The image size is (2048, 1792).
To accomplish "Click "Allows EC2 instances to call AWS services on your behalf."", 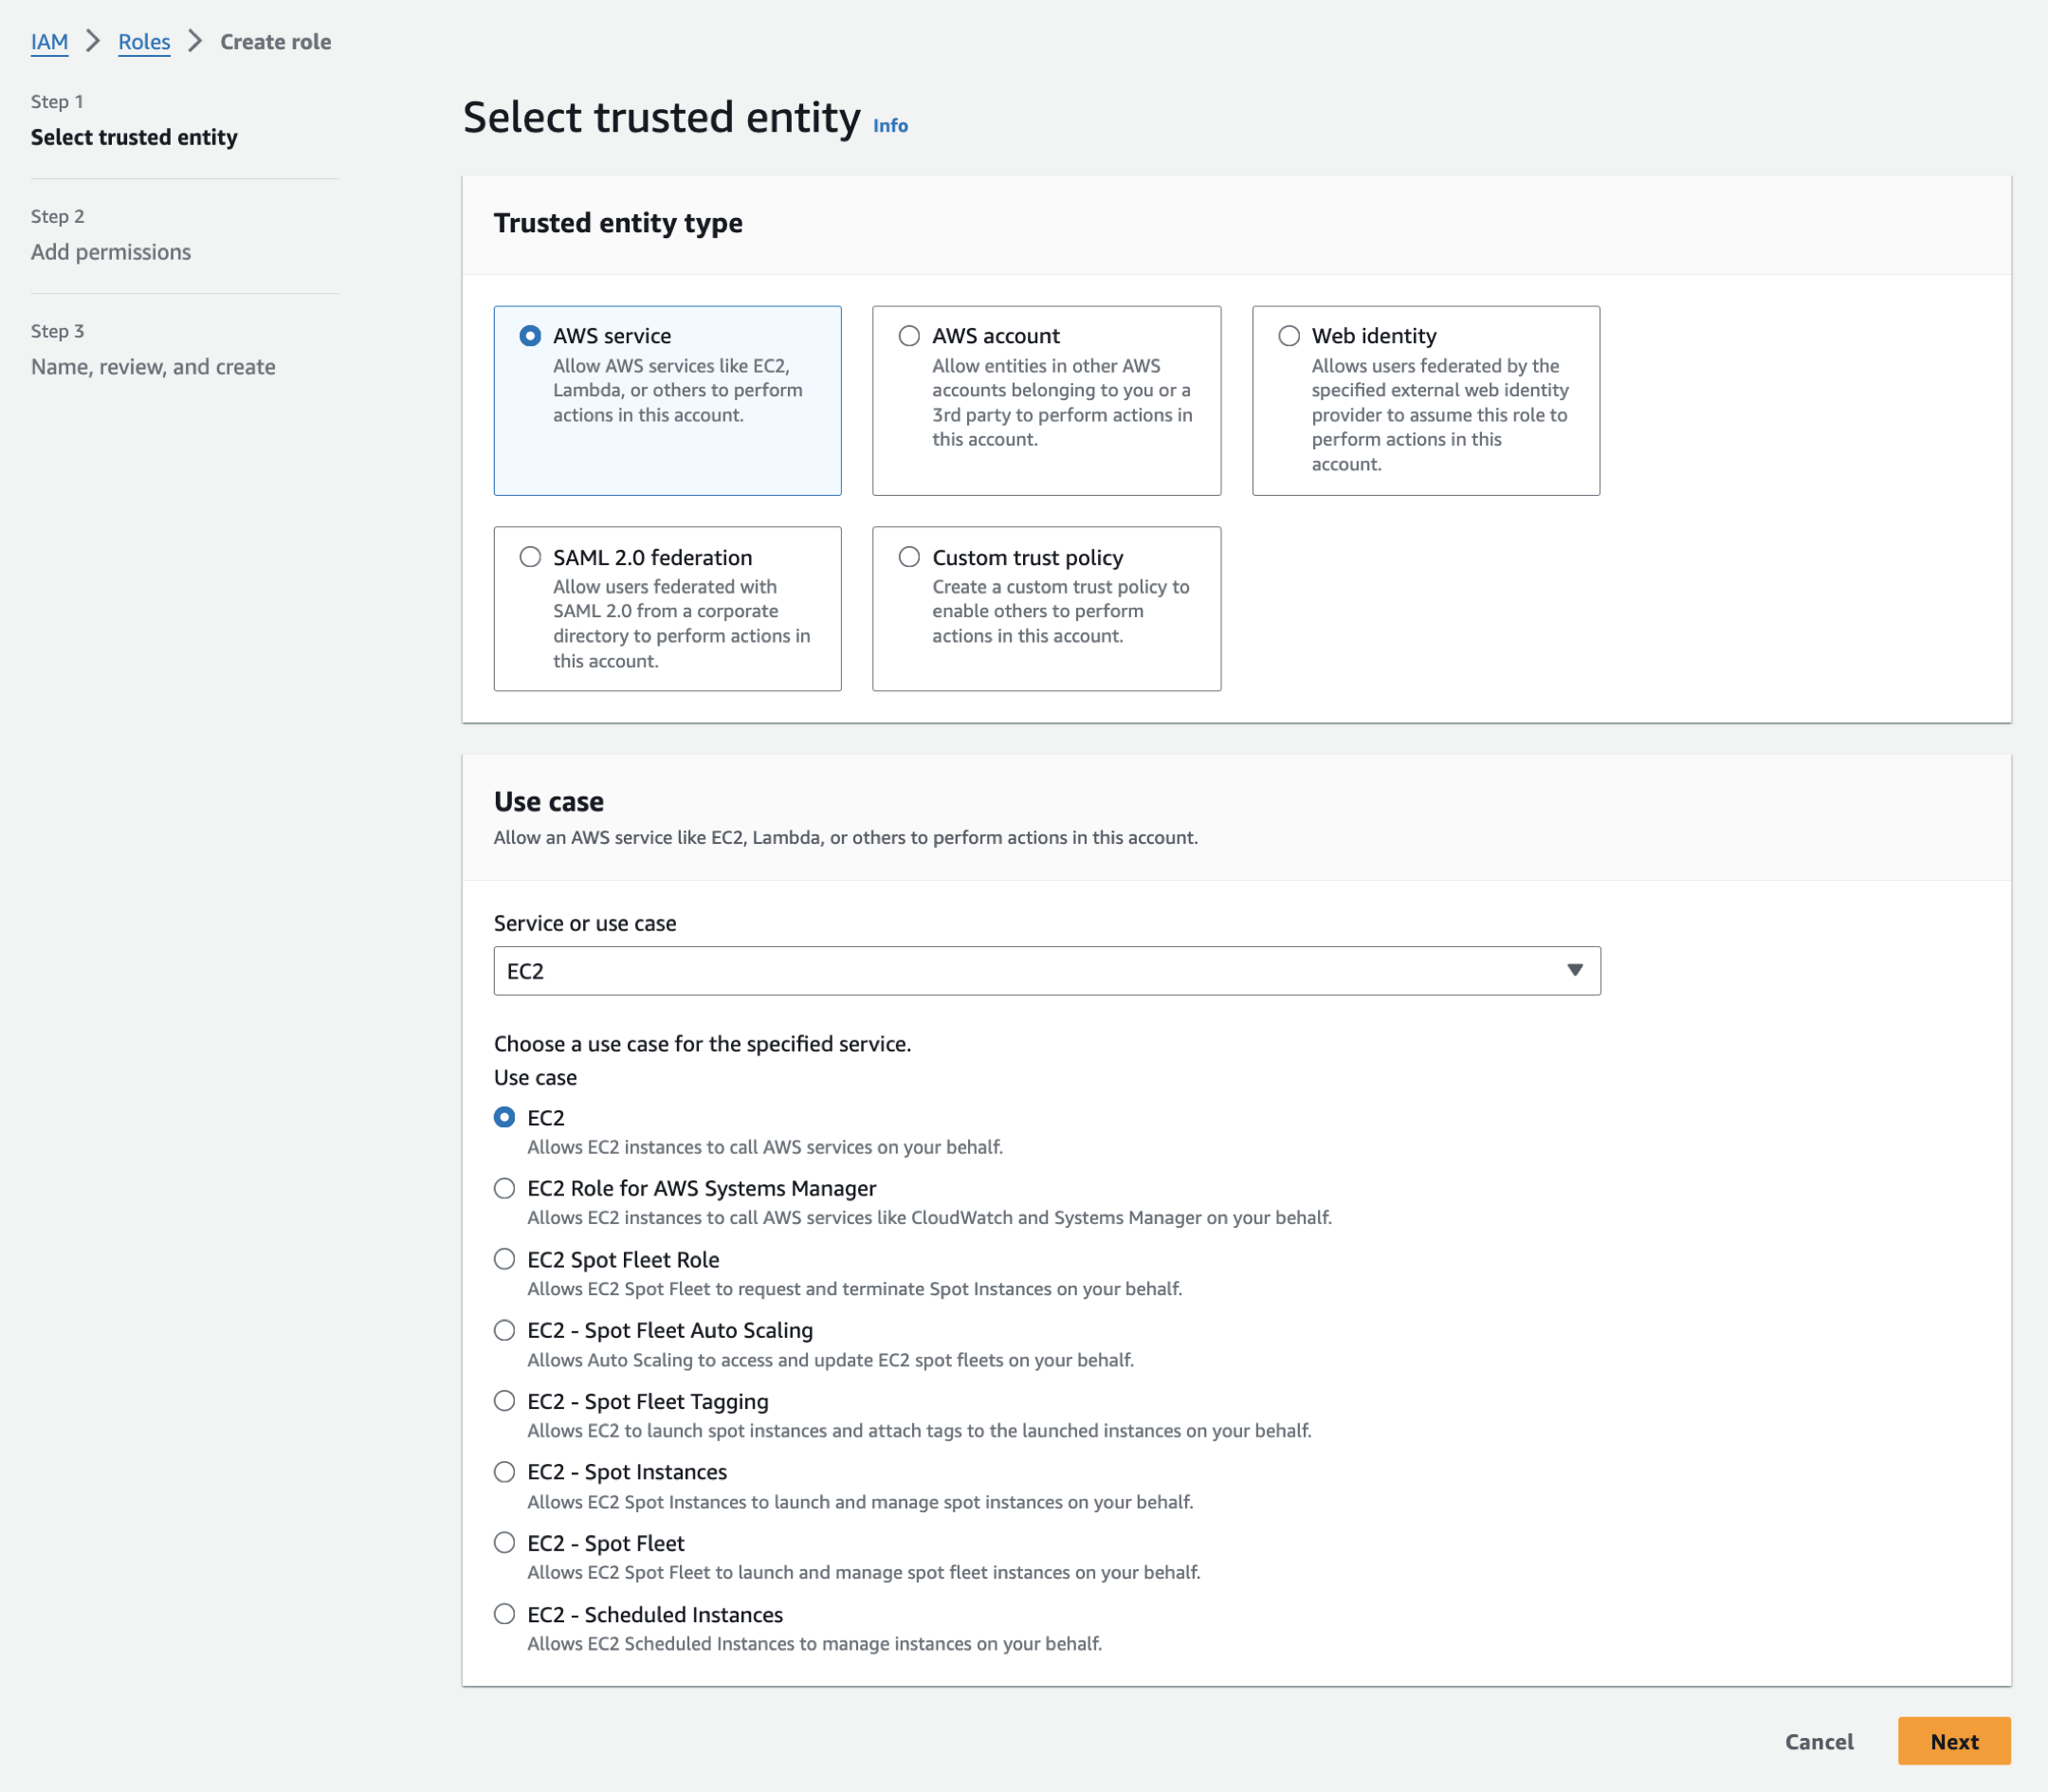I will pos(765,1147).
